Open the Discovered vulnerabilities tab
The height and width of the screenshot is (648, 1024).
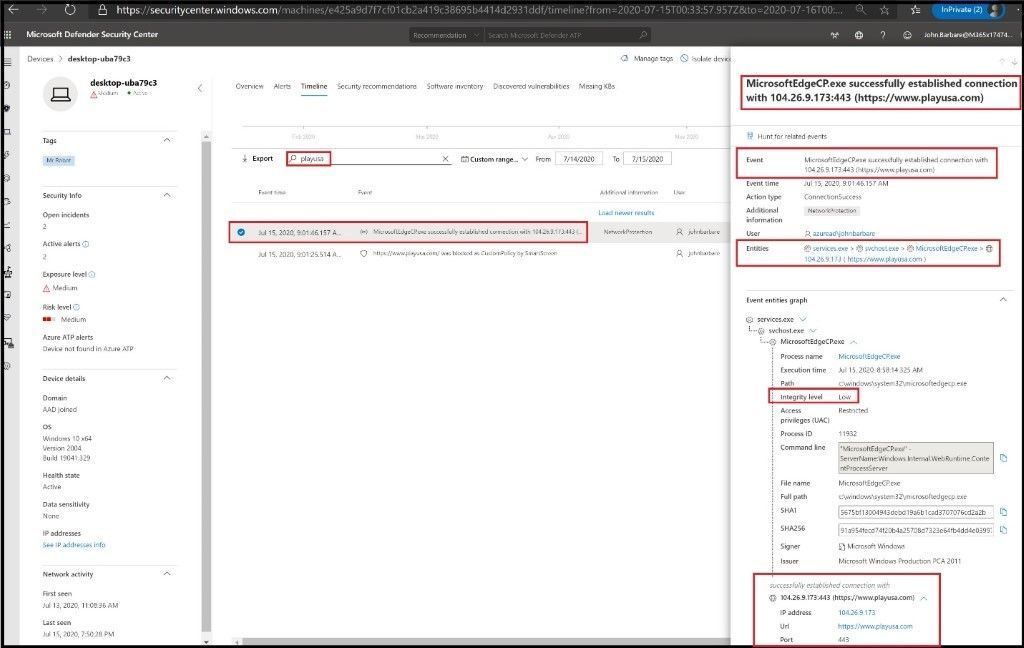[531, 86]
